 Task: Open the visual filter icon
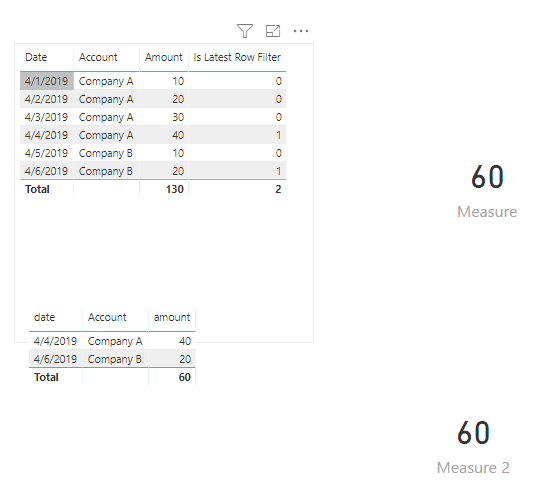(245, 31)
